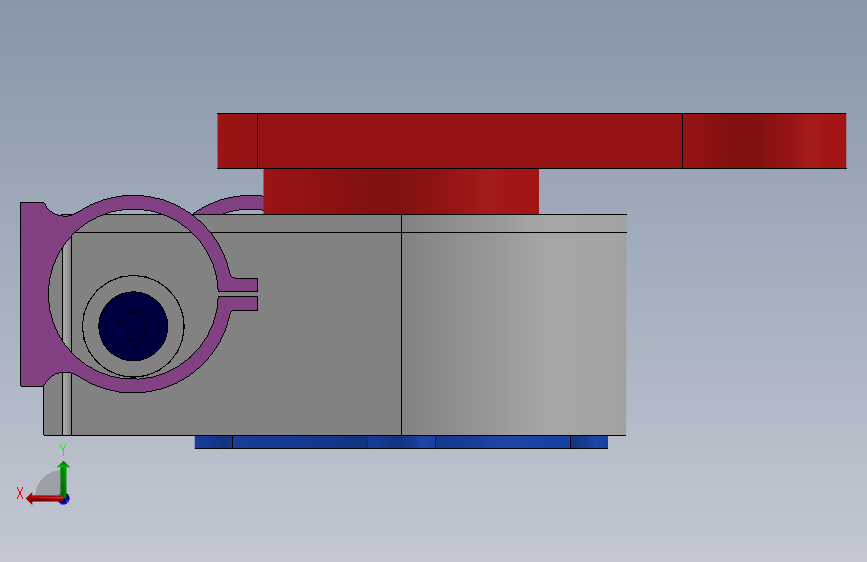Click the blue Z axis dot on the triad
The image size is (867, 562).
pyautogui.click(x=65, y=499)
